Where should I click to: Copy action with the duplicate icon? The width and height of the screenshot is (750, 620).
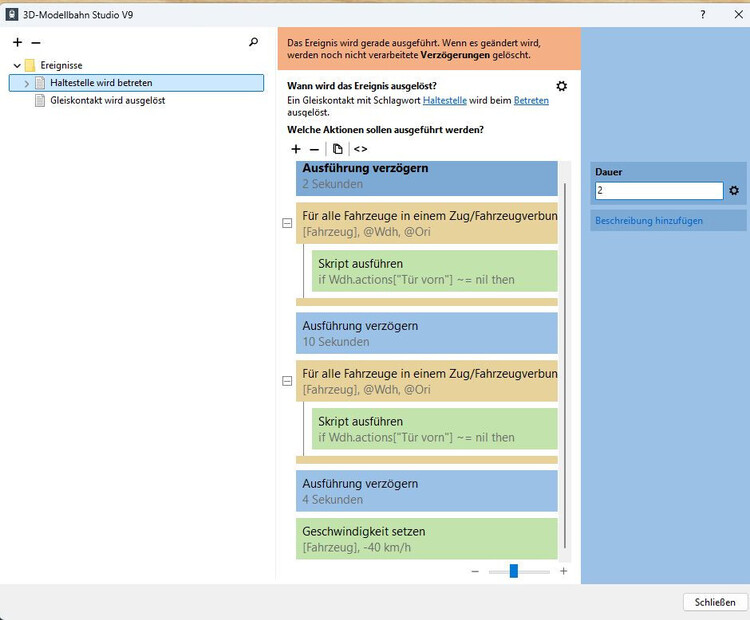coord(338,149)
